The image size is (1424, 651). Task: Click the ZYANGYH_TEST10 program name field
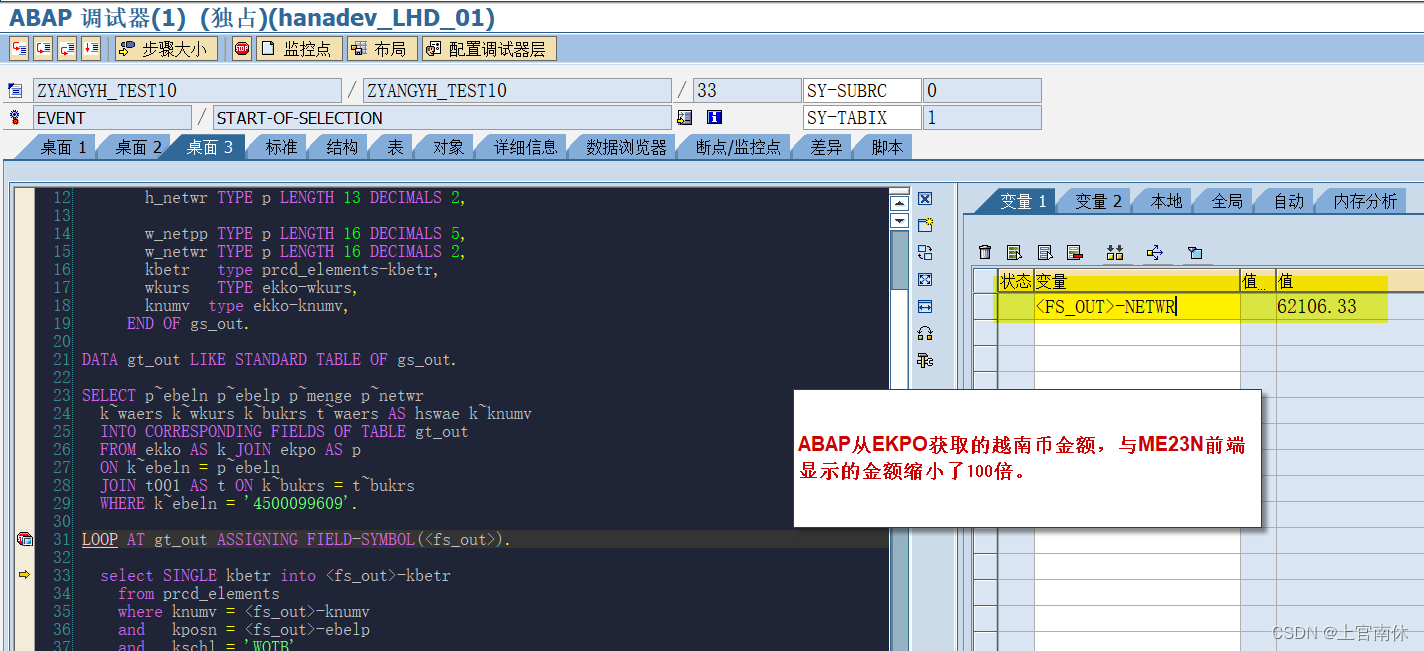pyautogui.click(x=185, y=90)
